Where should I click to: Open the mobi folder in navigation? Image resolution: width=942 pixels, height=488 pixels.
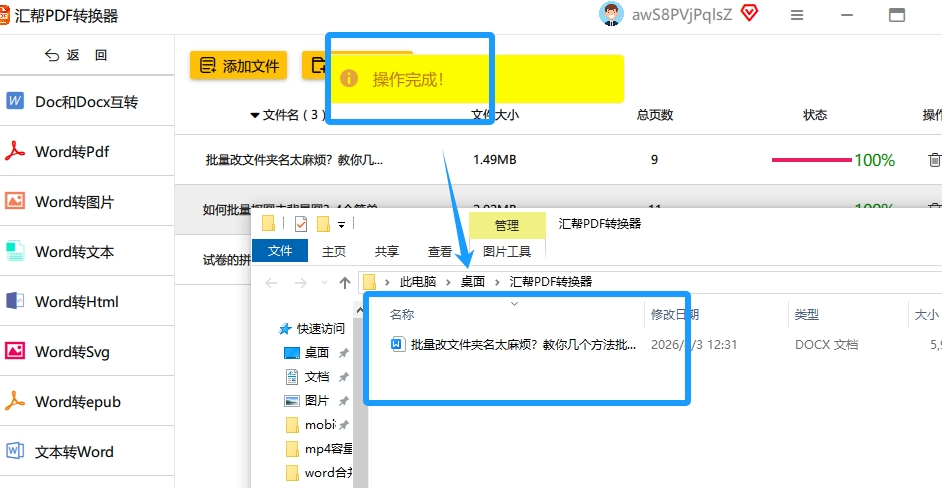(318, 425)
